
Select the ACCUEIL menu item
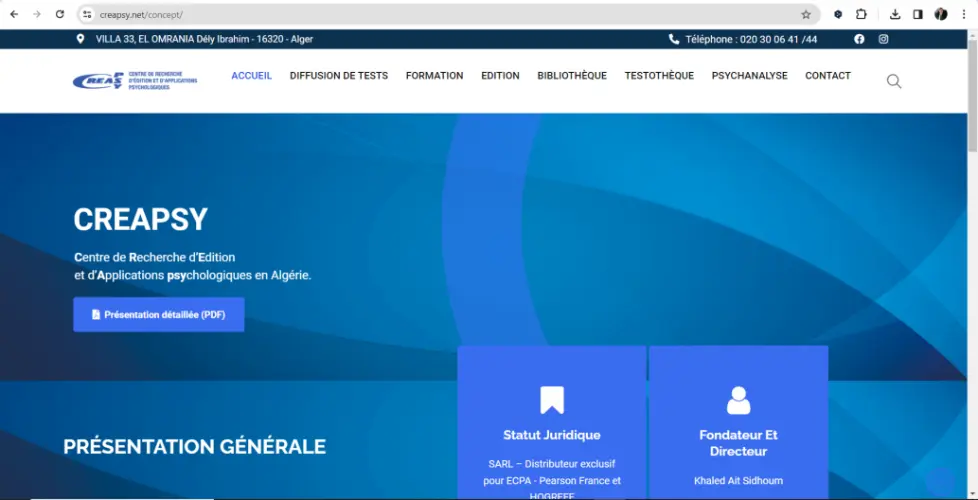coord(251,75)
